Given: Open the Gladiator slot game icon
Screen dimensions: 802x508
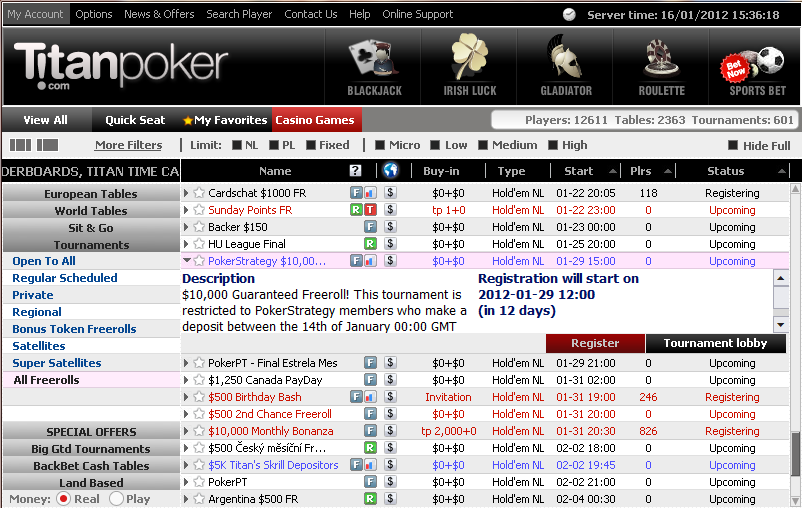Looking at the screenshot, I should point(565,67).
